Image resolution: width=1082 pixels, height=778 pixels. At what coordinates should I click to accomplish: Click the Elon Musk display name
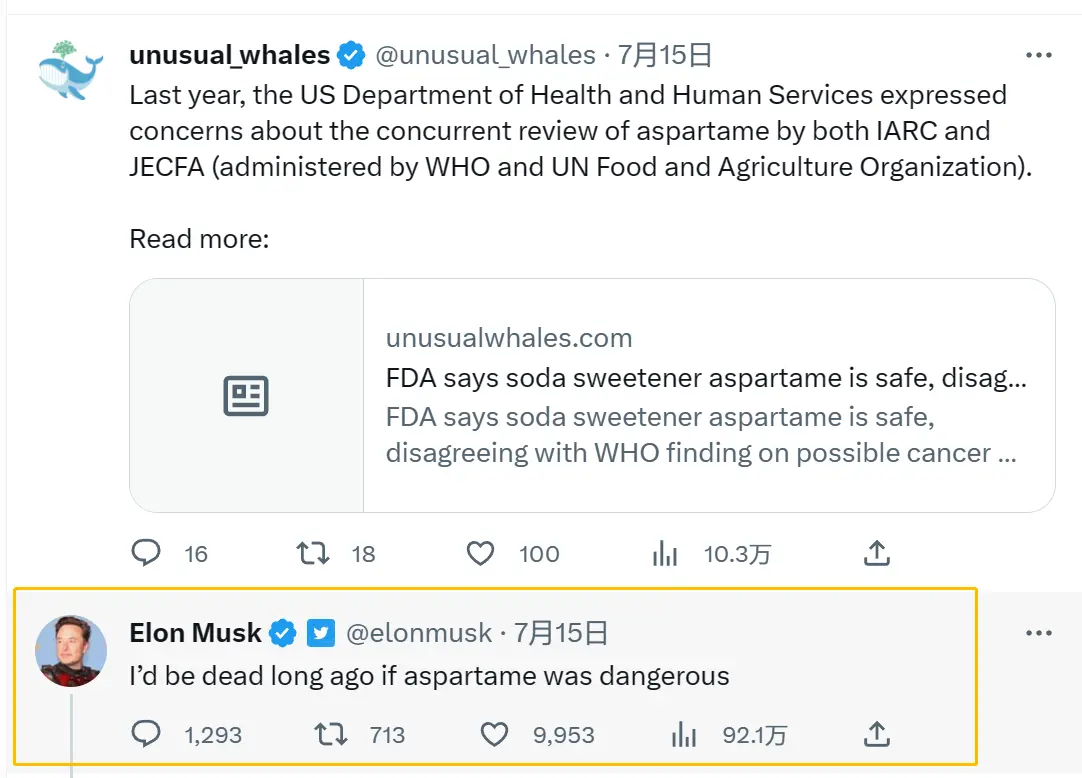pos(195,633)
